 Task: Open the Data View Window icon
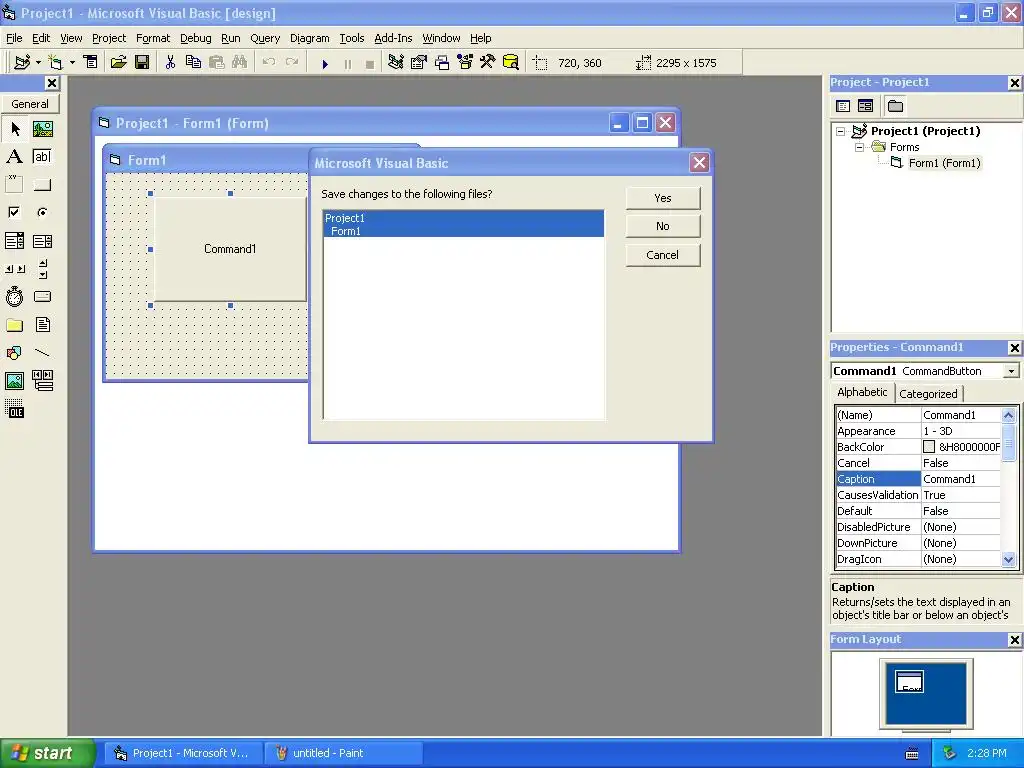(x=511, y=63)
